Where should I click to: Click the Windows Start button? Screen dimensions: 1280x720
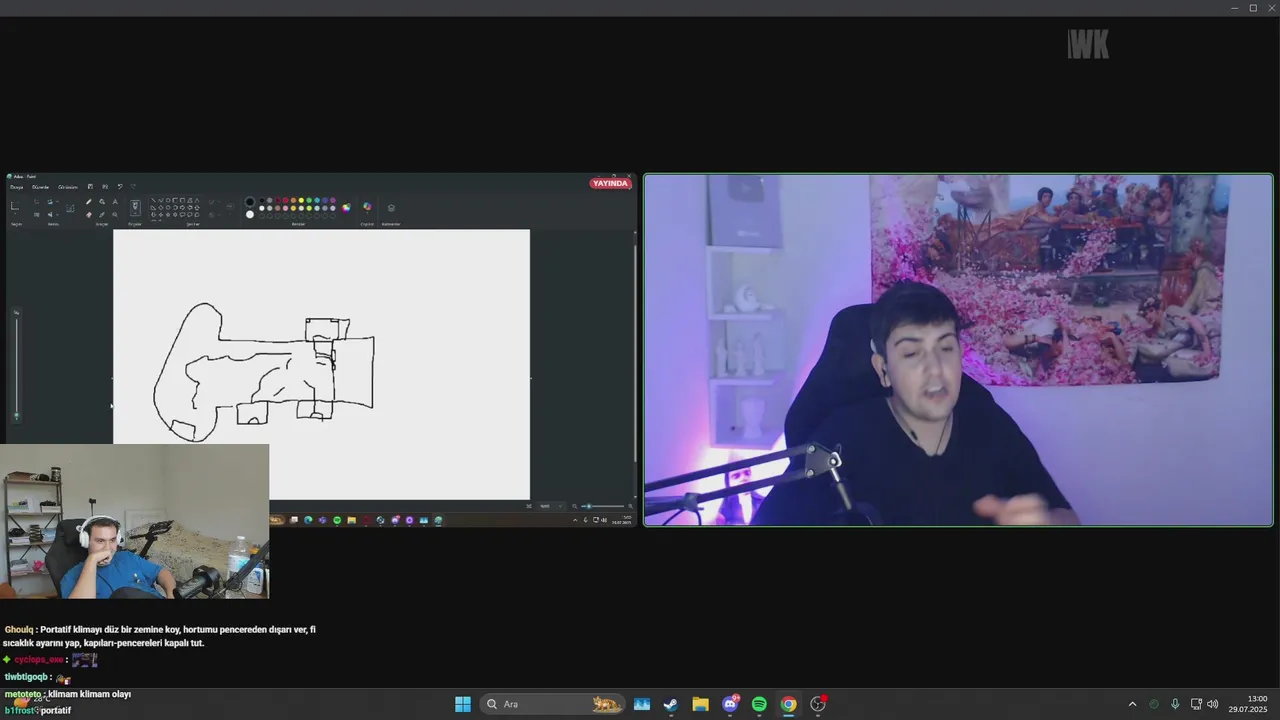[x=463, y=704]
